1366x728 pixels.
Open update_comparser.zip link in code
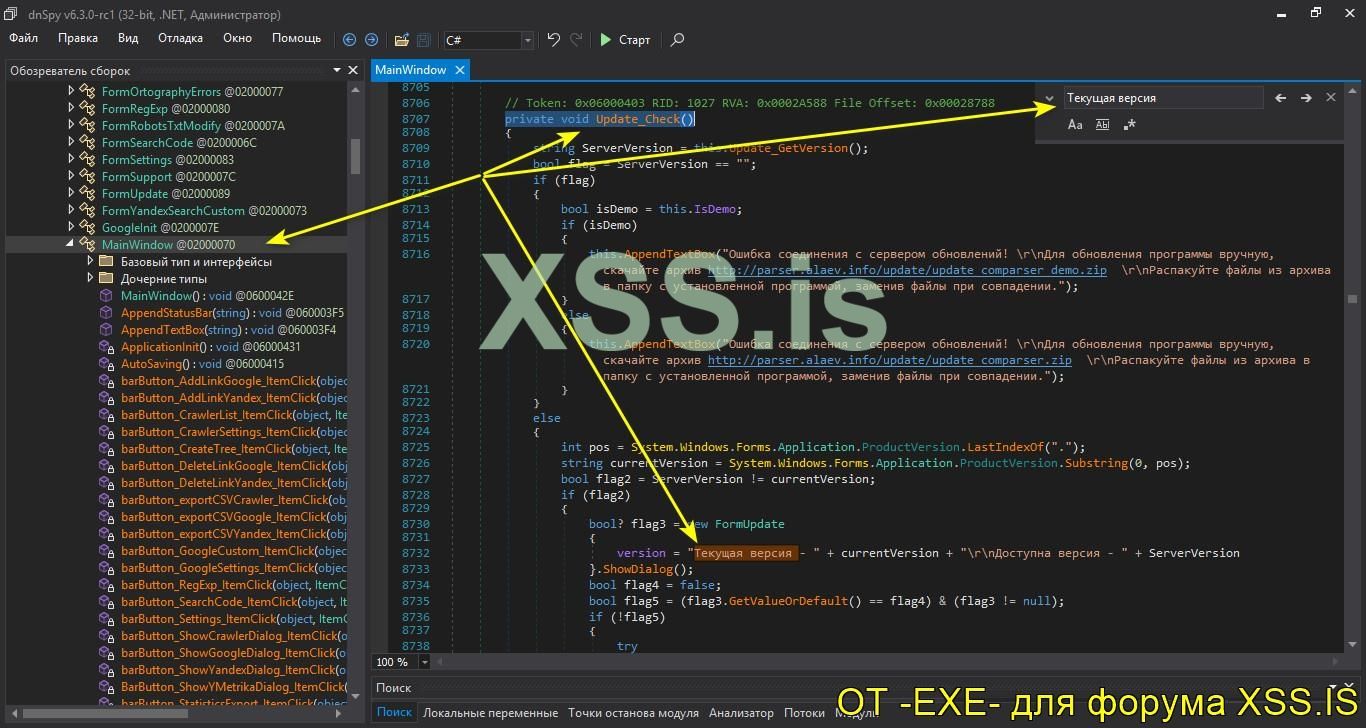click(x=889, y=360)
